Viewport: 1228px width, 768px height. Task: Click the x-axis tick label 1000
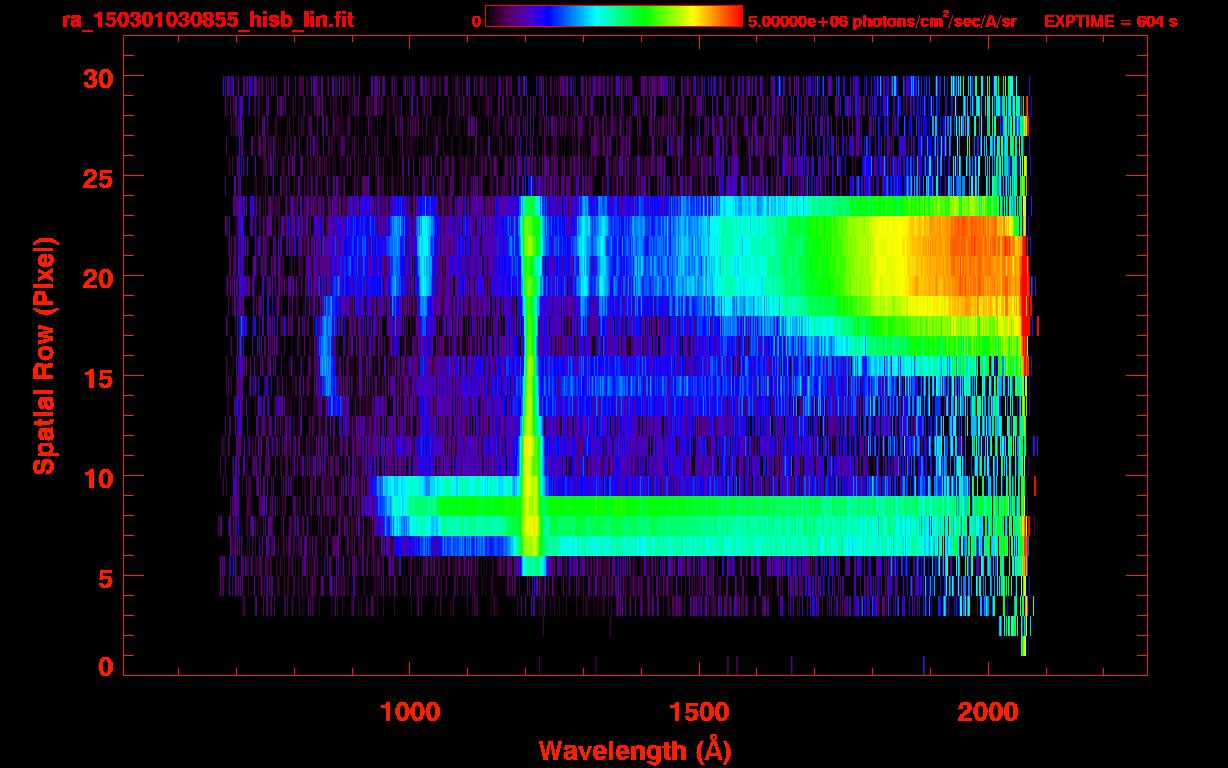click(x=409, y=711)
